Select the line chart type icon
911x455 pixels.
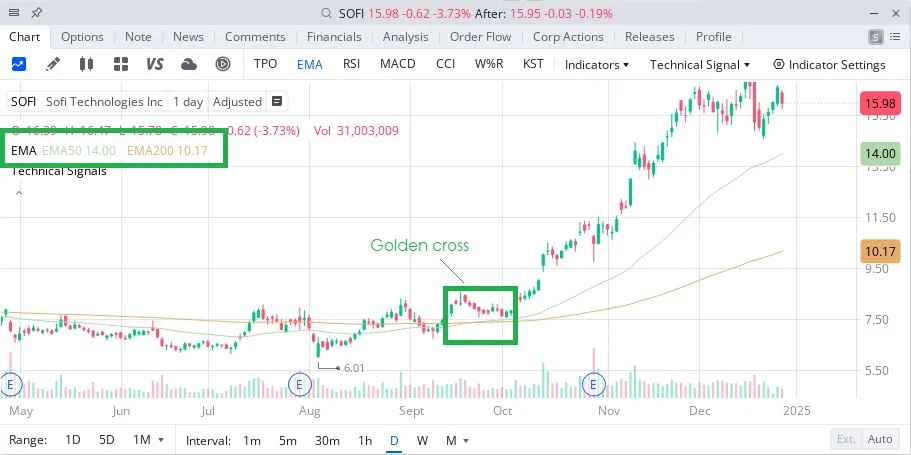[19, 64]
